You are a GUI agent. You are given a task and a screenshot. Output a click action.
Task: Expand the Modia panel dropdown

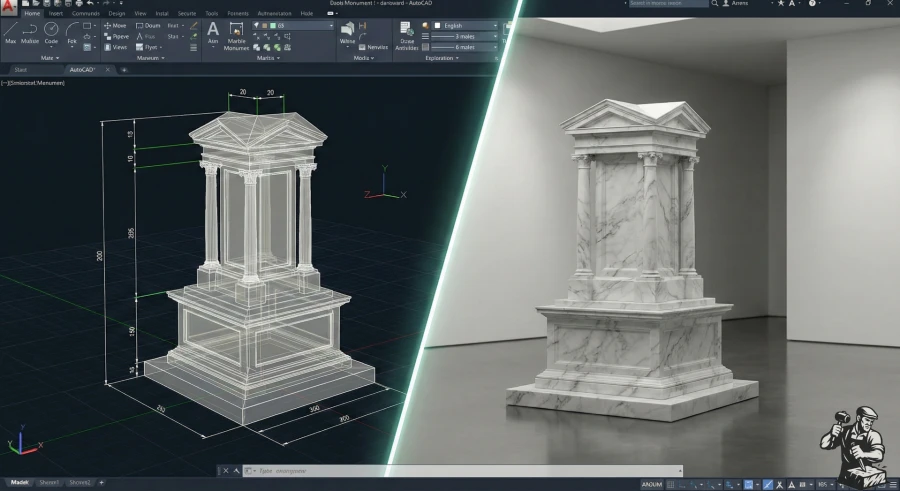coord(363,58)
